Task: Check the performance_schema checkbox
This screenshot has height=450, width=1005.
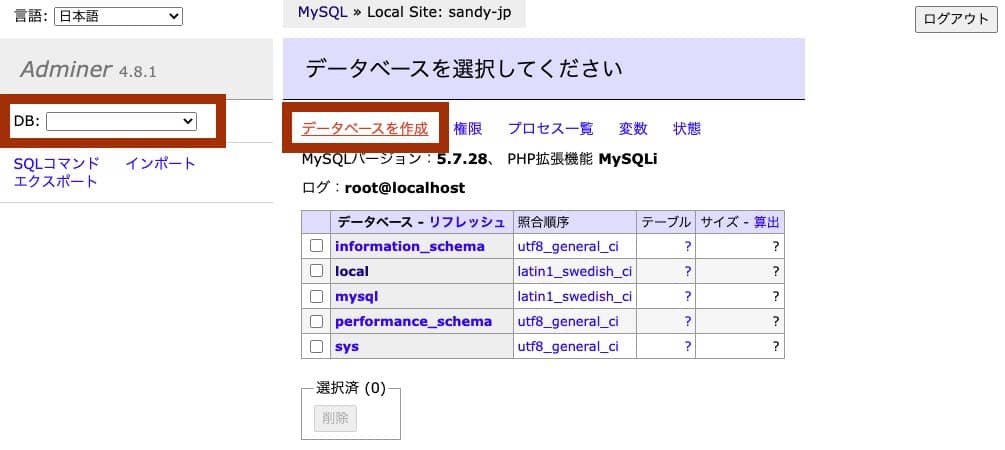Action: 316,321
